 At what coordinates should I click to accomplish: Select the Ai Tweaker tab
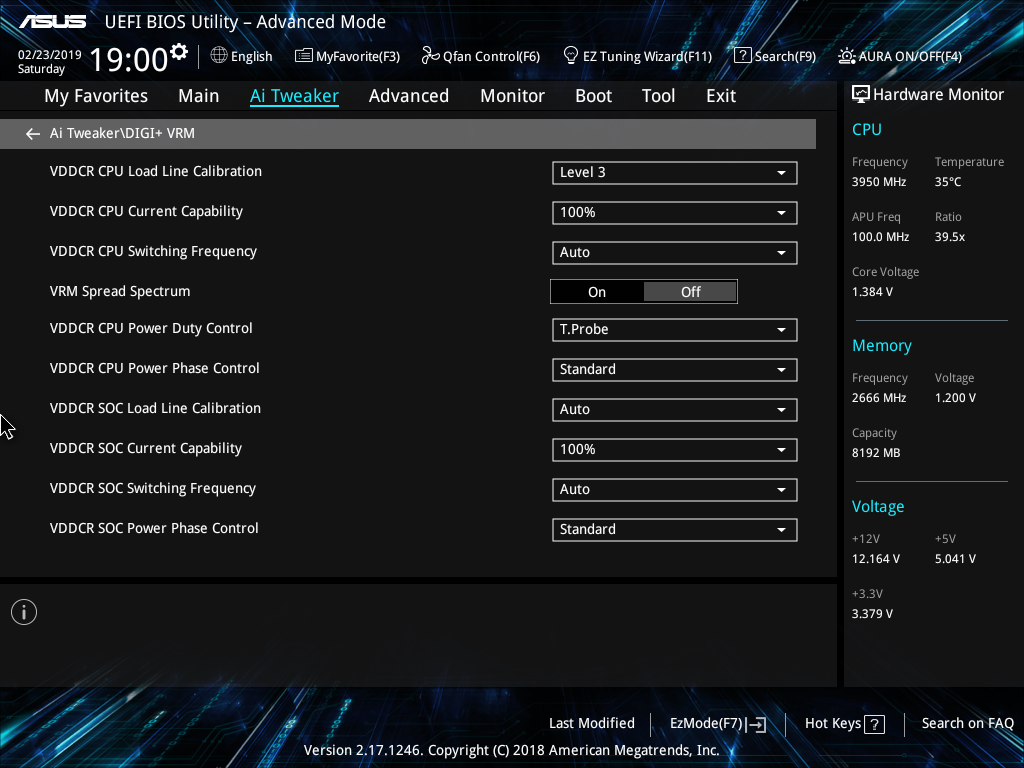point(294,96)
